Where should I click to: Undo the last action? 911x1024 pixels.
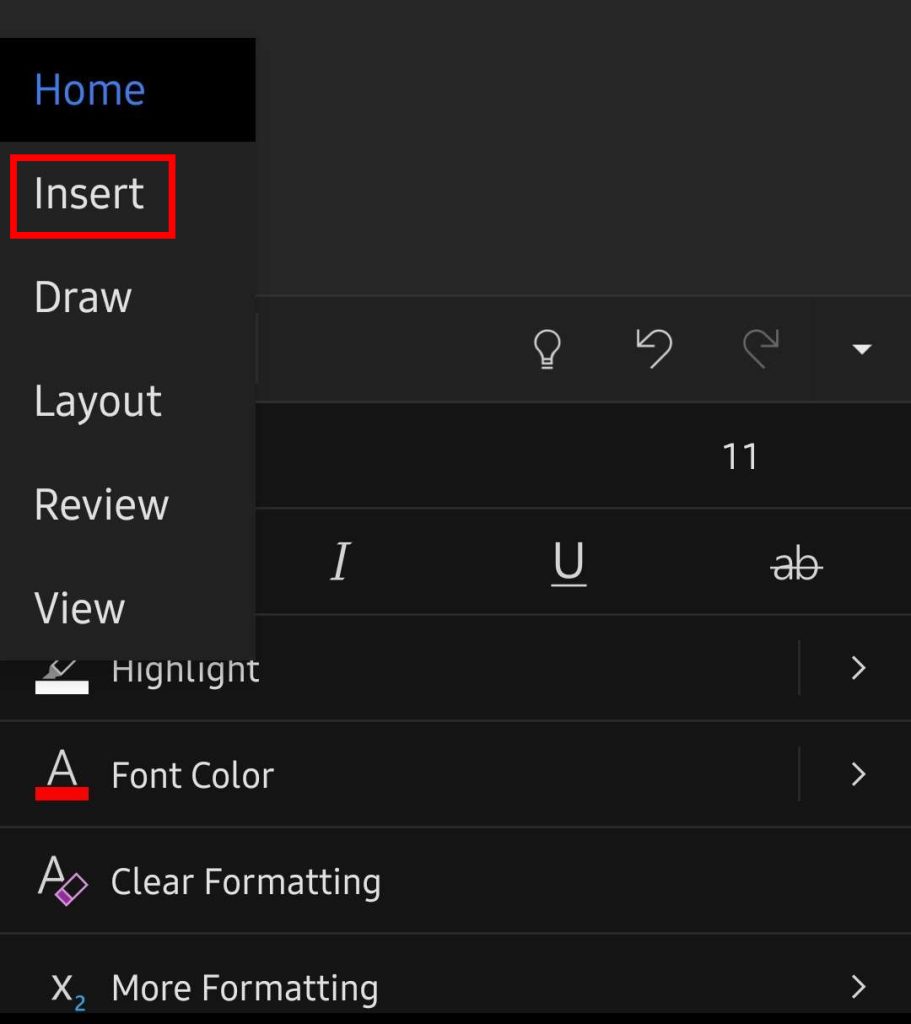coord(655,349)
